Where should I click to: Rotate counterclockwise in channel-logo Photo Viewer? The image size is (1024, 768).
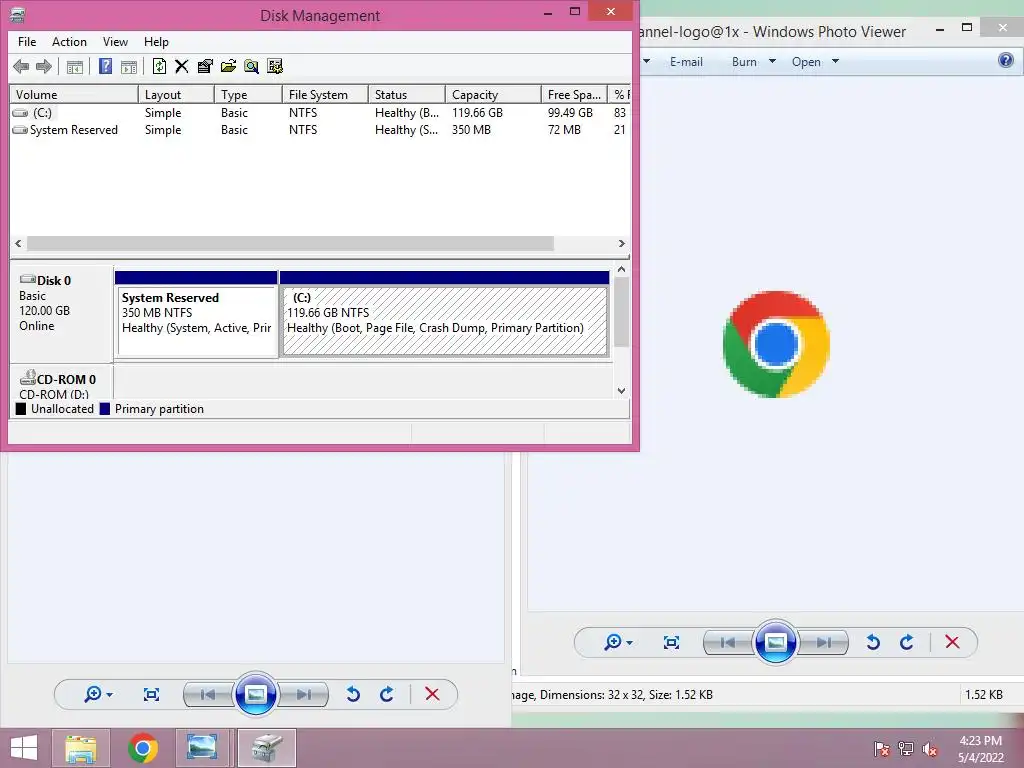pos(873,643)
